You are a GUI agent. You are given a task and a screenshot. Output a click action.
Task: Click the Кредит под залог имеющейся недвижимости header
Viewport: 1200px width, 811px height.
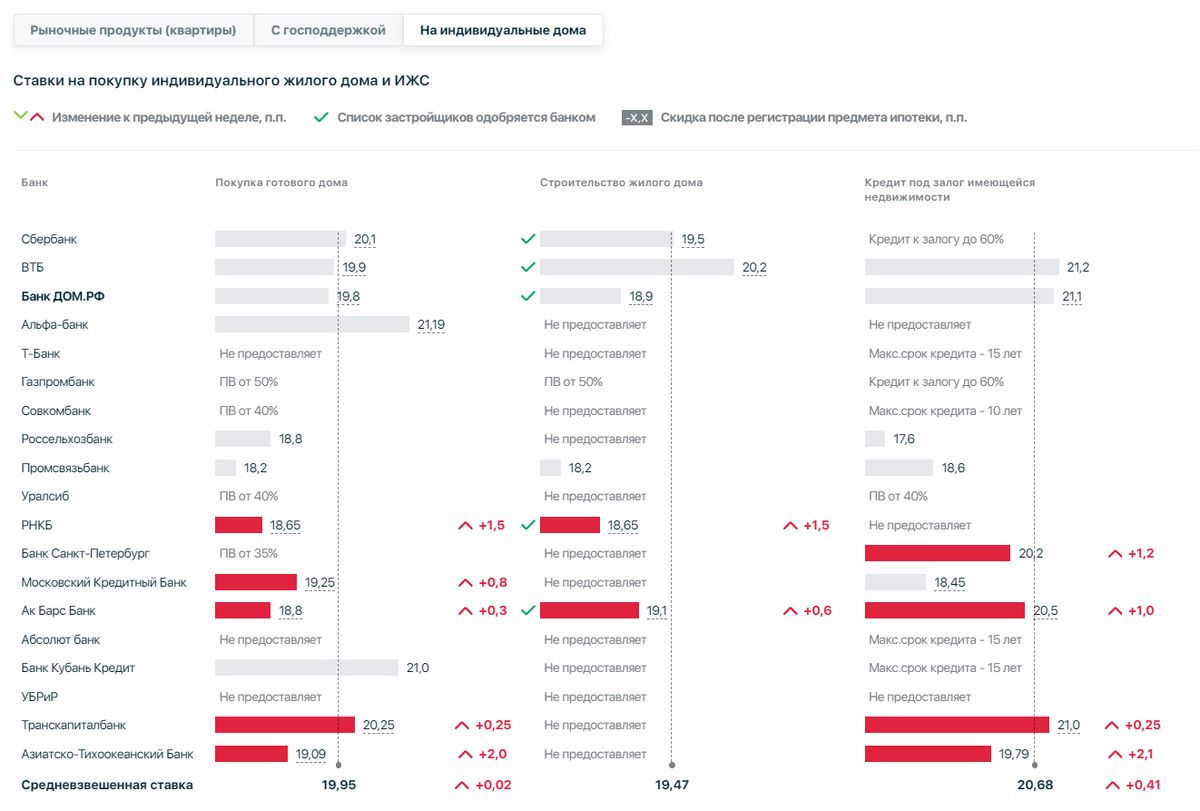[x=950, y=190]
